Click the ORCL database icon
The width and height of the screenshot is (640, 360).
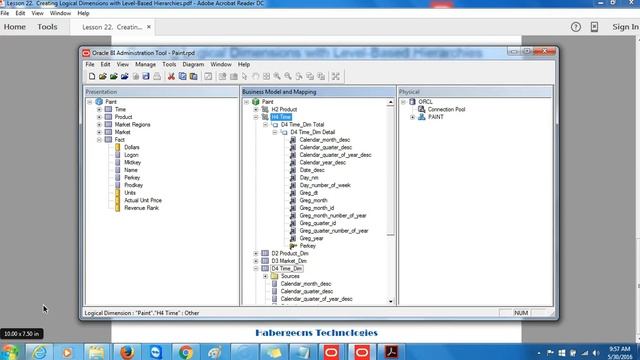pyautogui.click(x=412, y=102)
